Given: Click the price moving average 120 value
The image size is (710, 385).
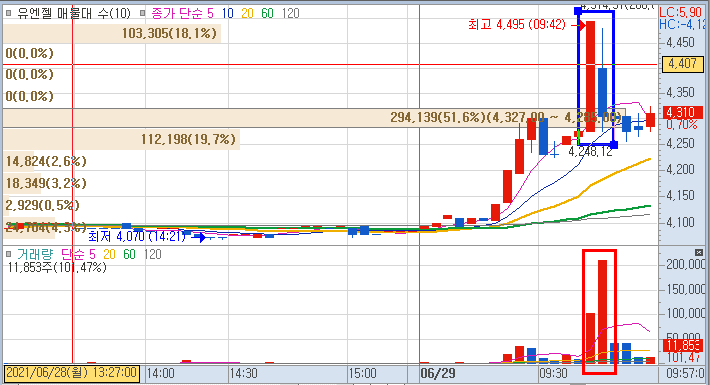Looking at the screenshot, I should (x=290, y=13).
